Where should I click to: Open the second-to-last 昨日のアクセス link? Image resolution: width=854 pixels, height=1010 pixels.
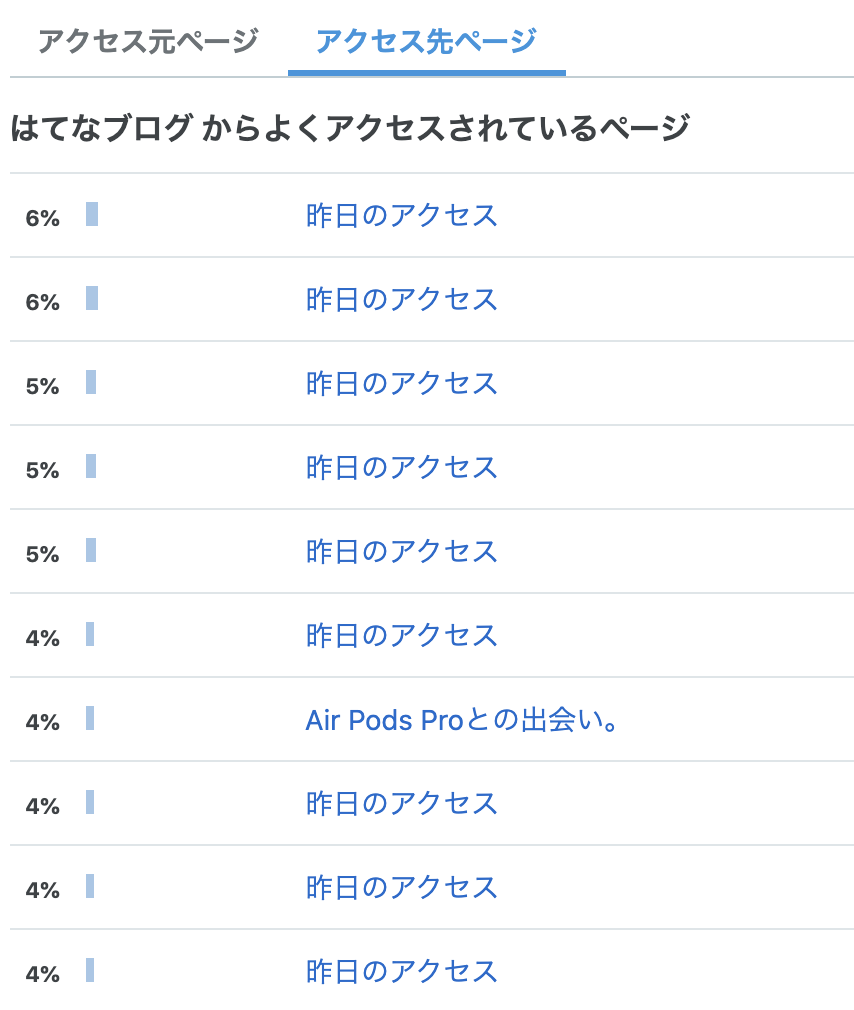coord(401,888)
